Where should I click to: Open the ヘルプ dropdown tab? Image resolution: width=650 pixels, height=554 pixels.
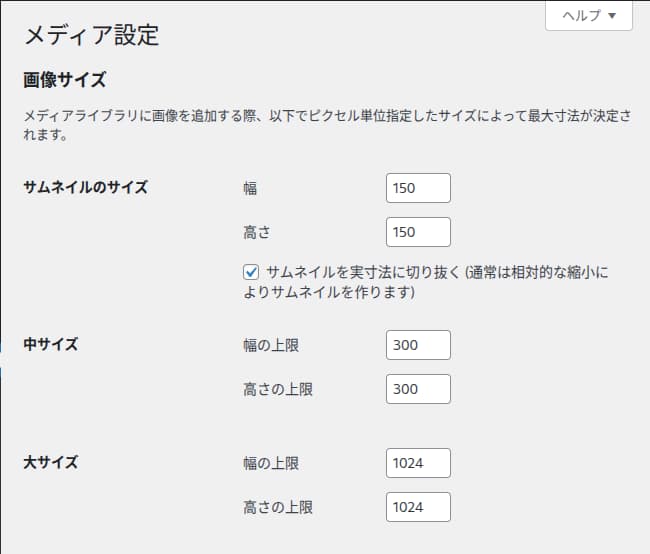tap(589, 16)
